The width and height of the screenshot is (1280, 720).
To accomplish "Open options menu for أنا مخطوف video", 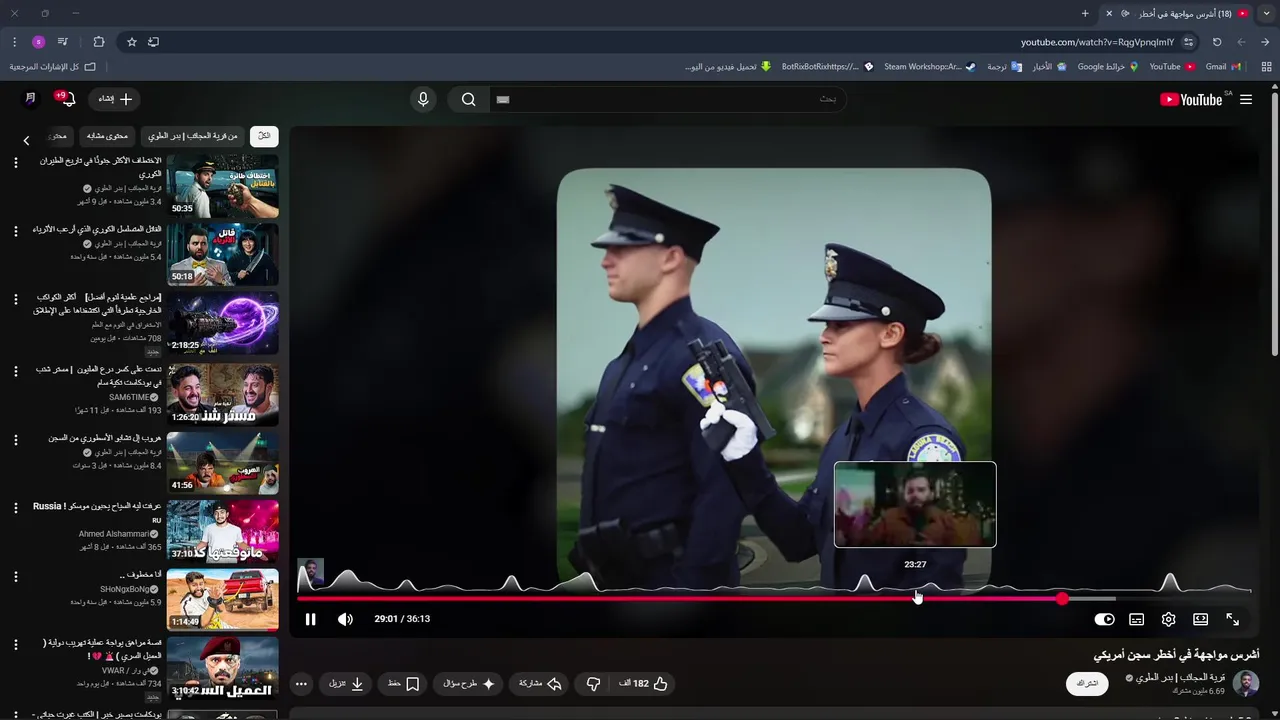I will tap(15, 576).
